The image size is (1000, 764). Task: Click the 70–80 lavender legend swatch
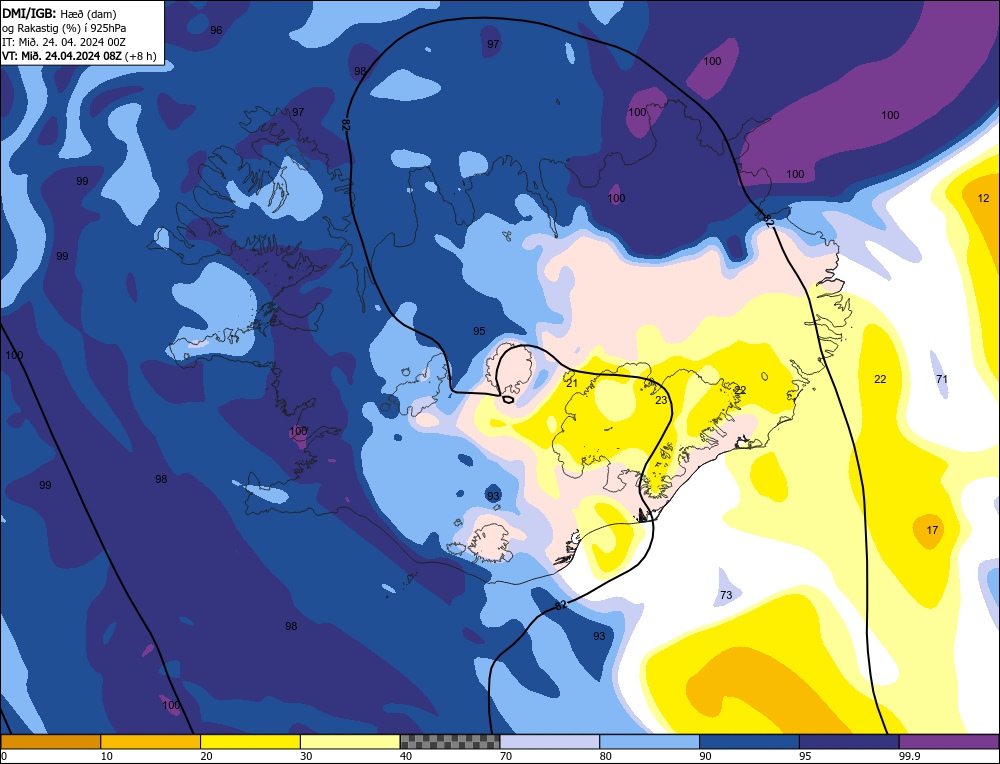(x=550, y=741)
